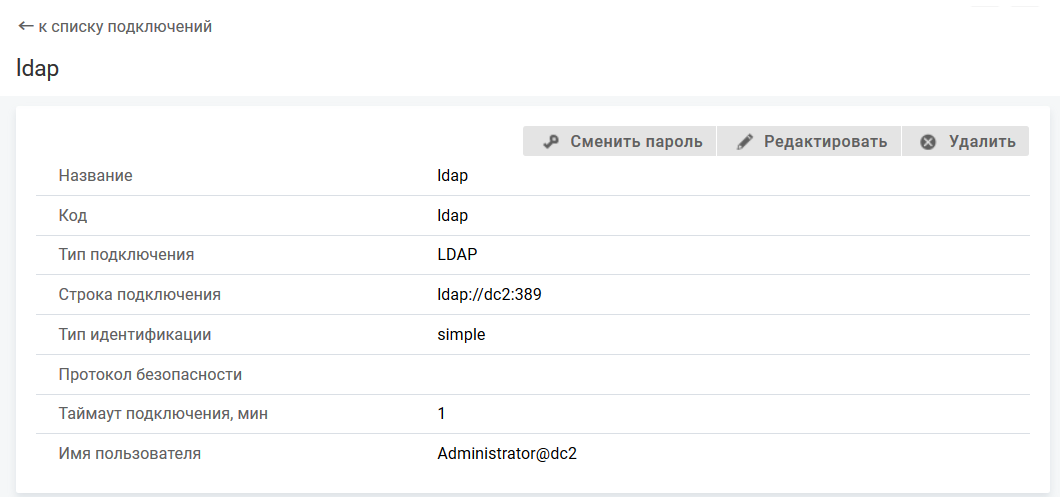Return via the к списку подключений link
This screenshot has width=1060, height=497.
(125, 27)
